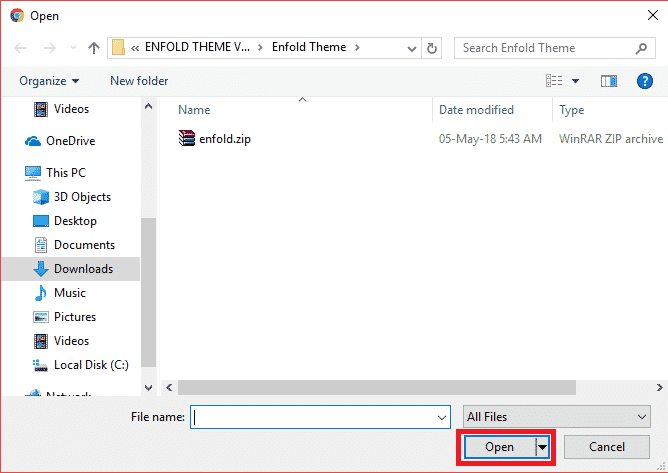Sort by Name column header
This screenshot has height=473, width=668.
click(194, 110)
